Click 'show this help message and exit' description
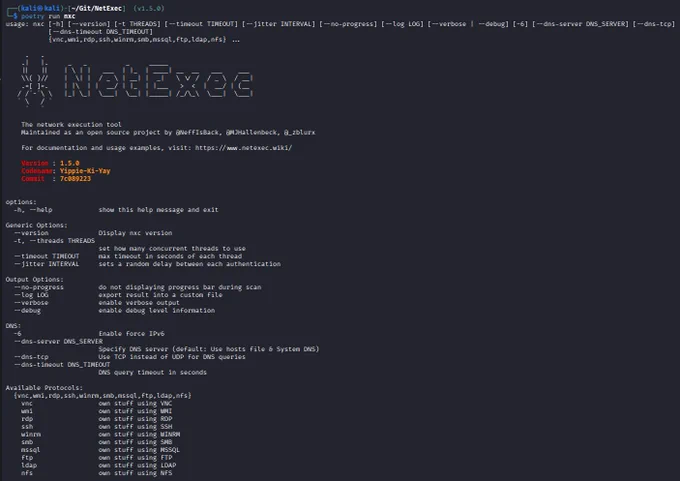This screenshot has width=680, height=481. (x=158, y=210)
